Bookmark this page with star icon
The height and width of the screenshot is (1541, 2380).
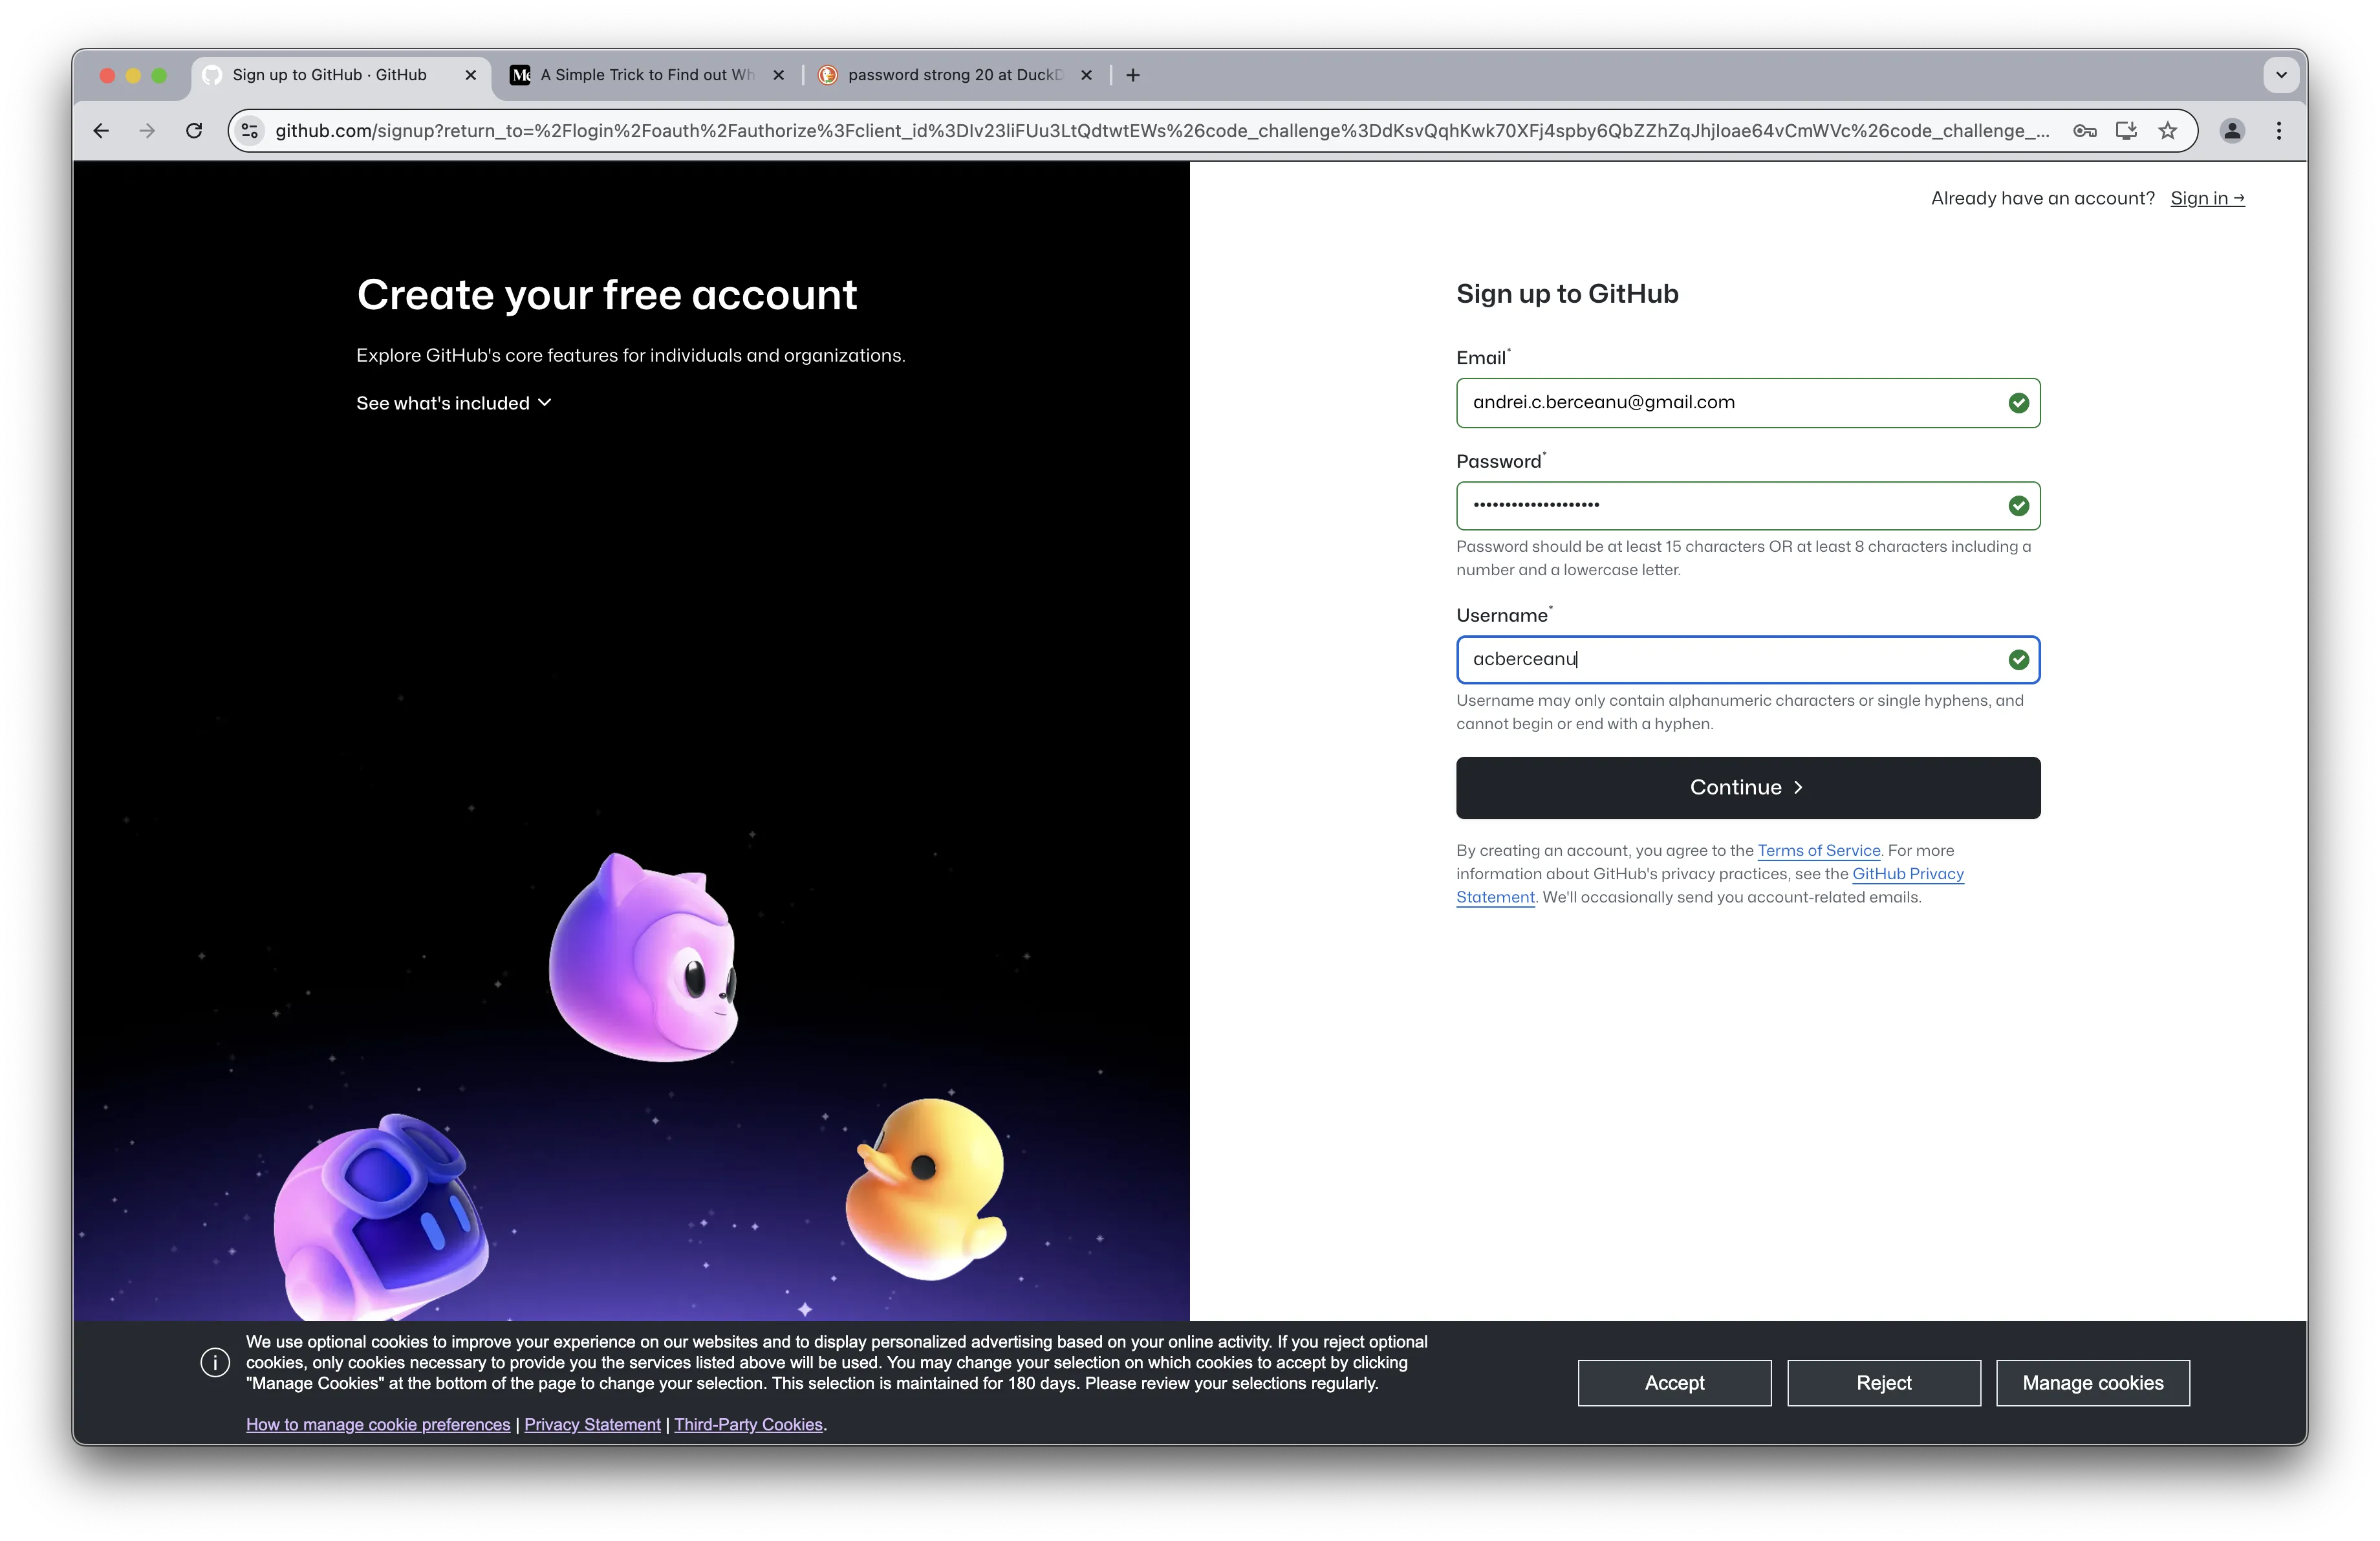(x=2167, y=131)
